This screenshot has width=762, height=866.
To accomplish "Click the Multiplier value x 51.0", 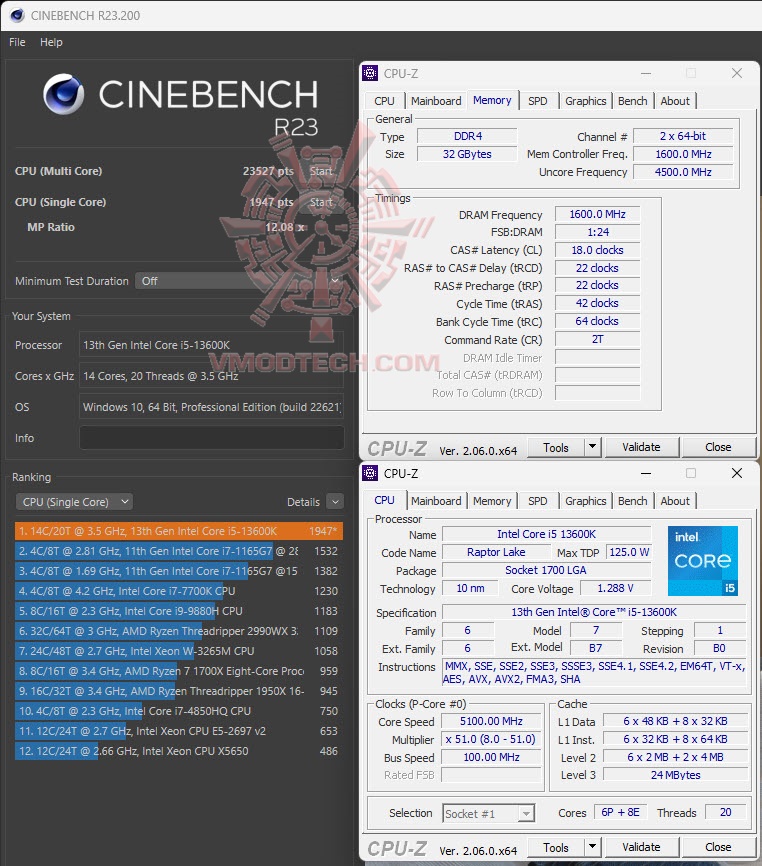I will 491,740.
